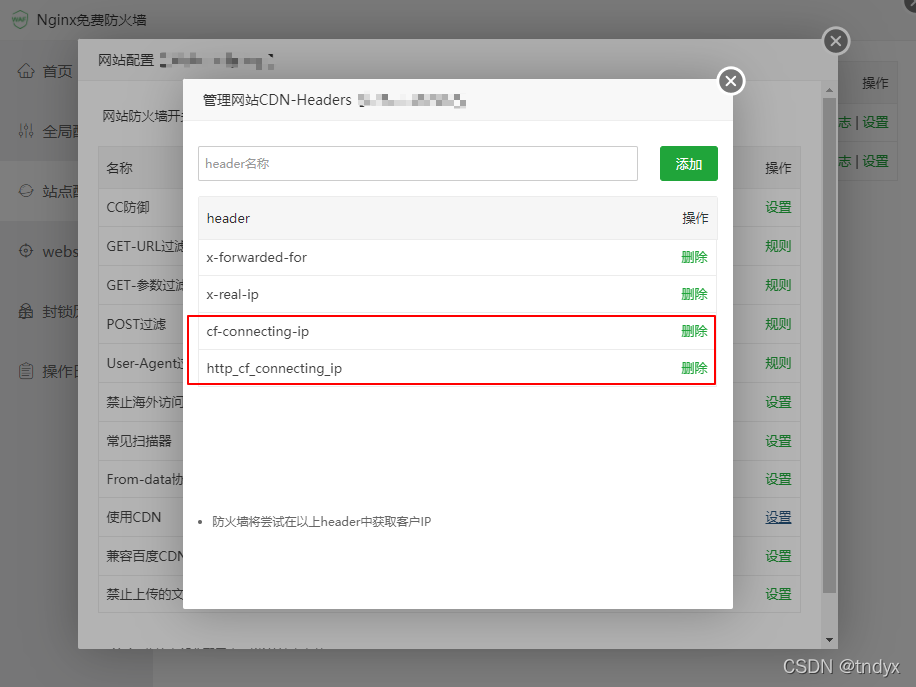
Task: Click the header name input field
Action: tap(418, 164)
